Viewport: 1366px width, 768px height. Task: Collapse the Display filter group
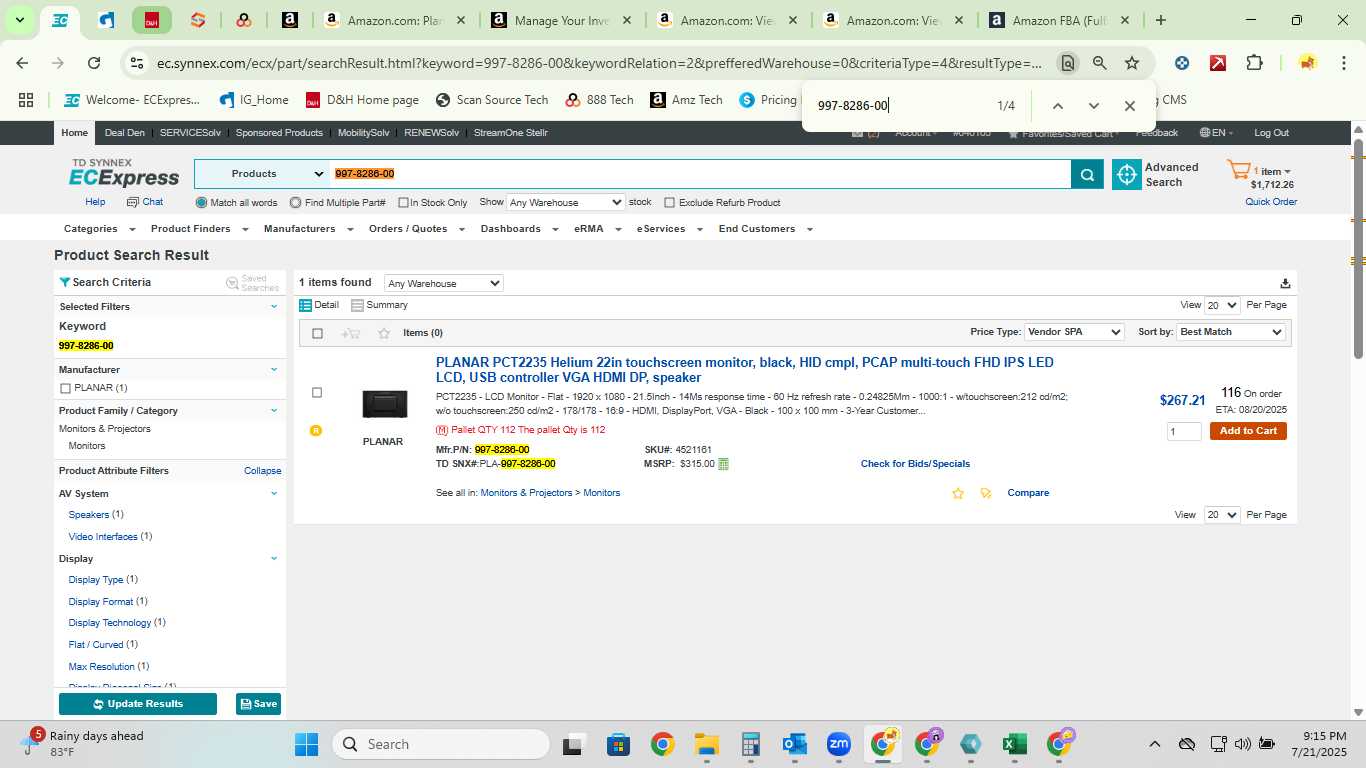point(274,559)
